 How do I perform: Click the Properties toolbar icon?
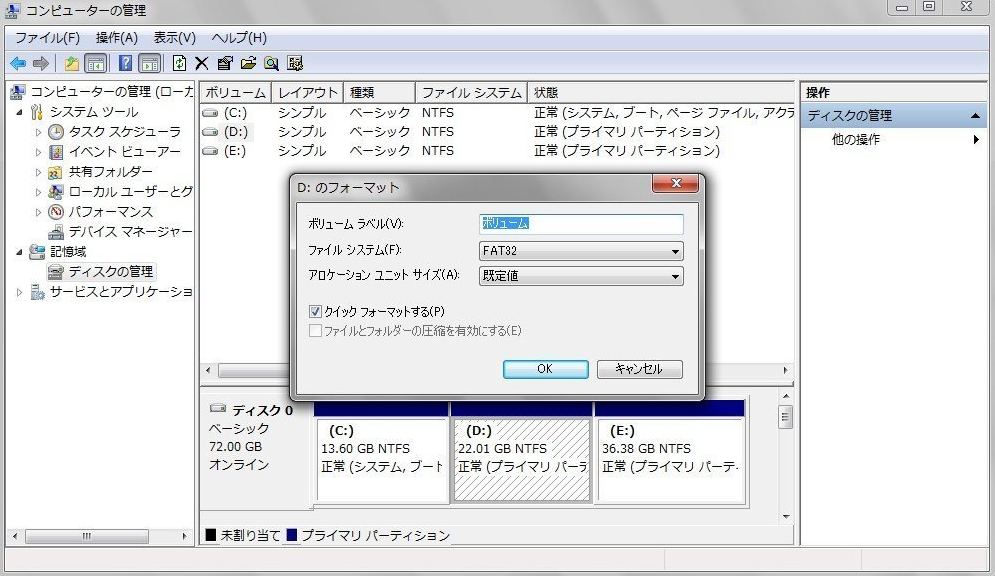coord(225,63)
